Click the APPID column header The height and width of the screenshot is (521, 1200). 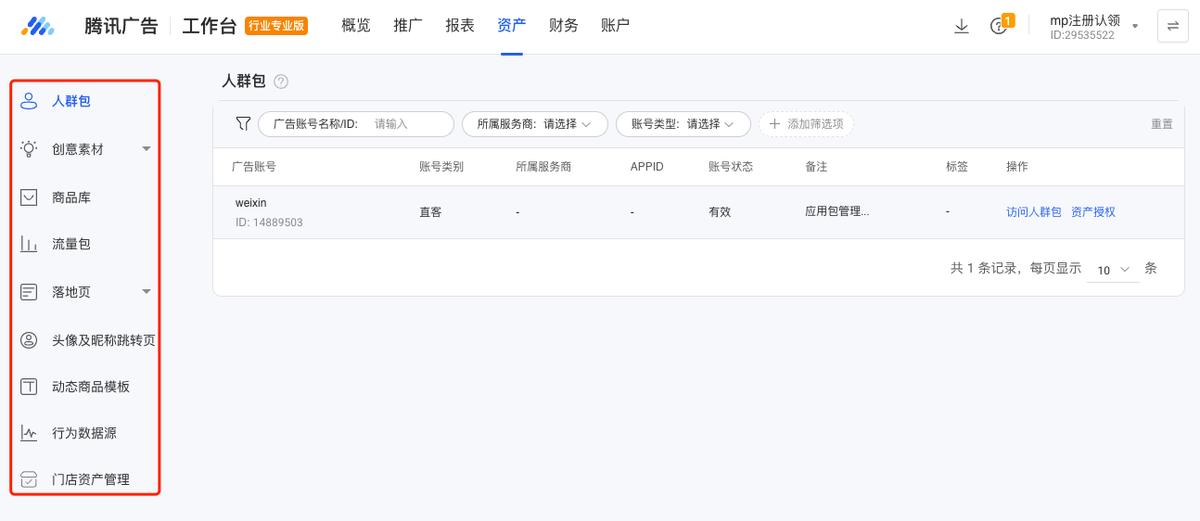coord(647,166)
